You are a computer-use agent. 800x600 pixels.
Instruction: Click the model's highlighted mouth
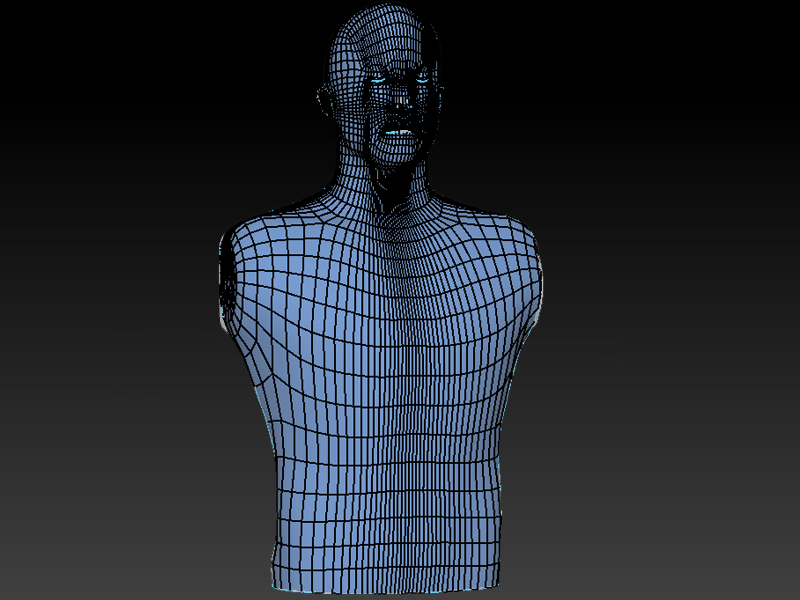tap(400, 131)
